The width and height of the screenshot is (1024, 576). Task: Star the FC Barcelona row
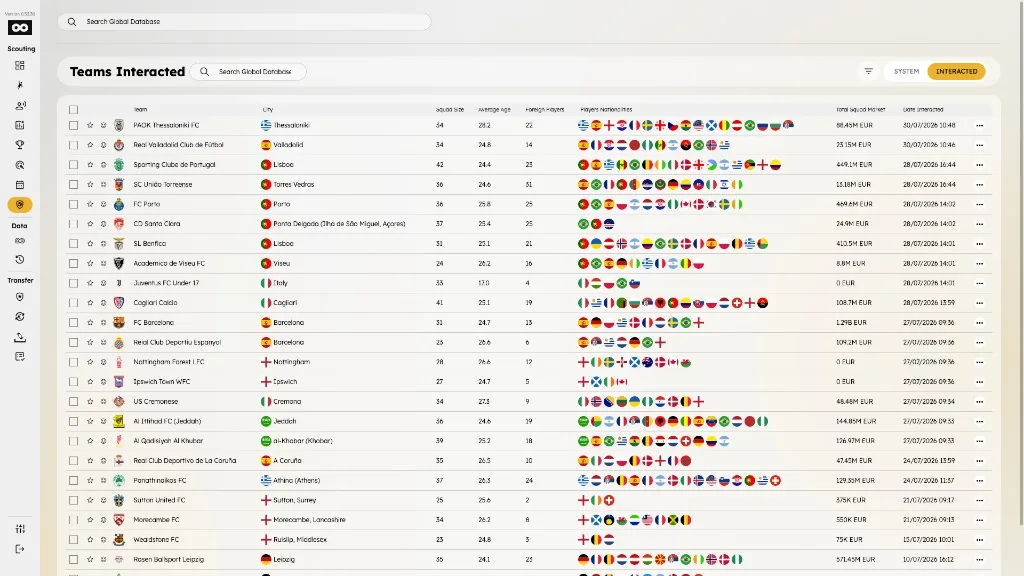point(90,323)
